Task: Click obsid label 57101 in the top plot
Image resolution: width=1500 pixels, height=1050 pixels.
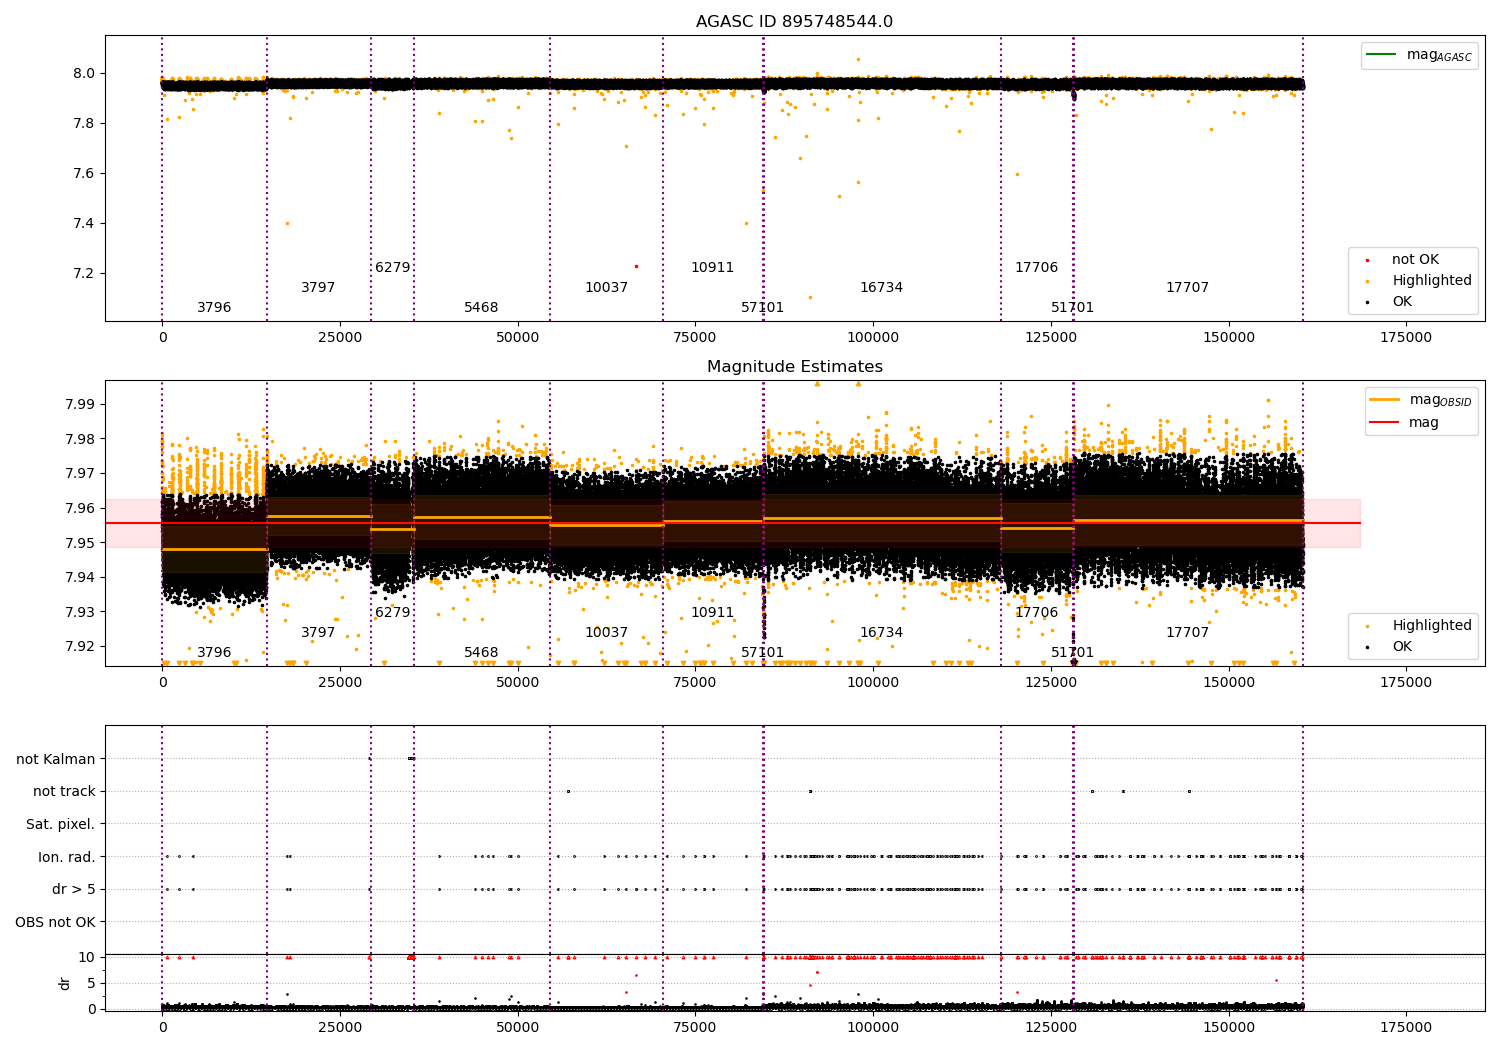Action: point(763,308)
